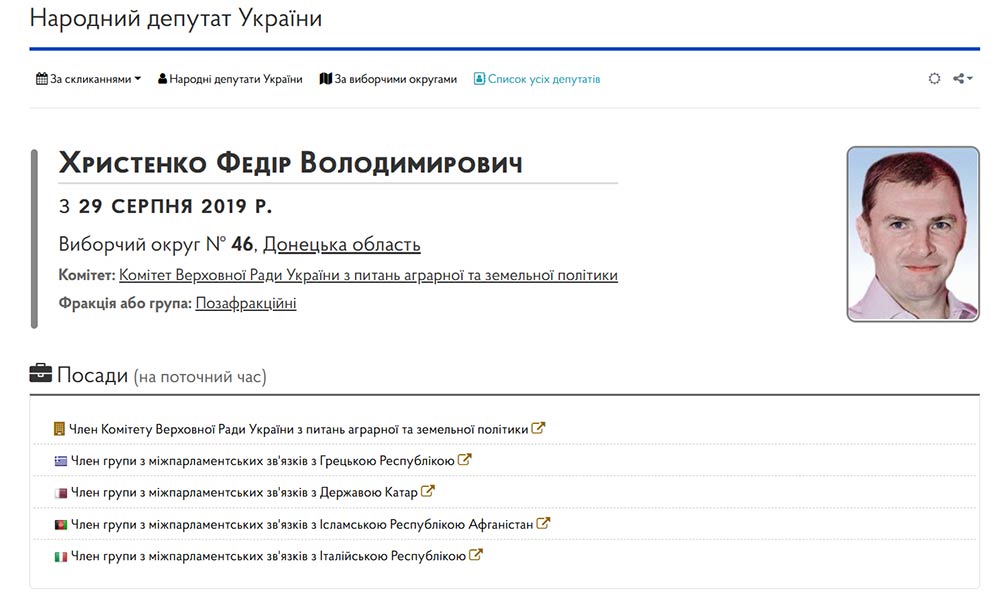Open Народні депутати України menu item

[230, 79]
